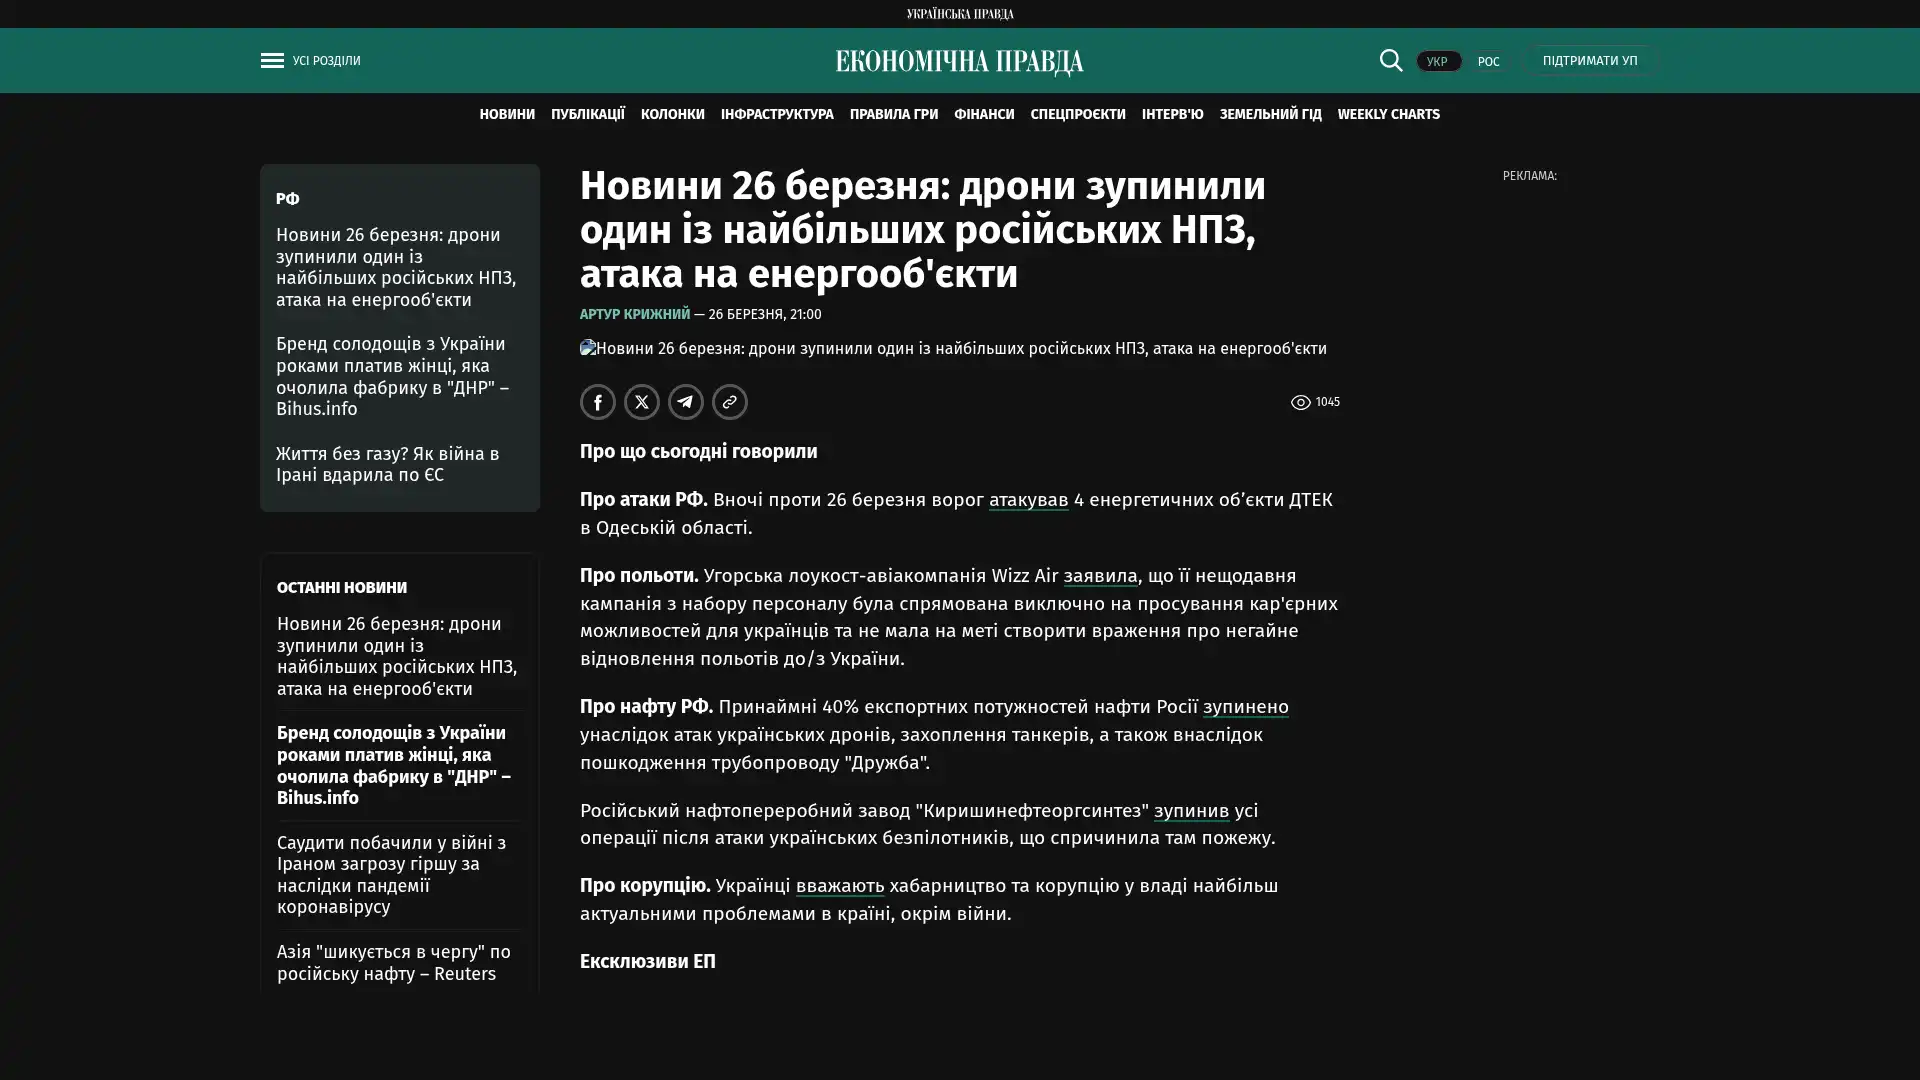Open the WEEKLY CHARTS menu item

tap(1388, 115)
